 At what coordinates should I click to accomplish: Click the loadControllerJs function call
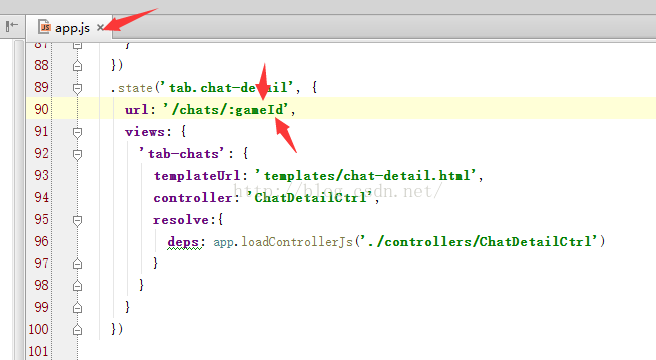point(297,242)
